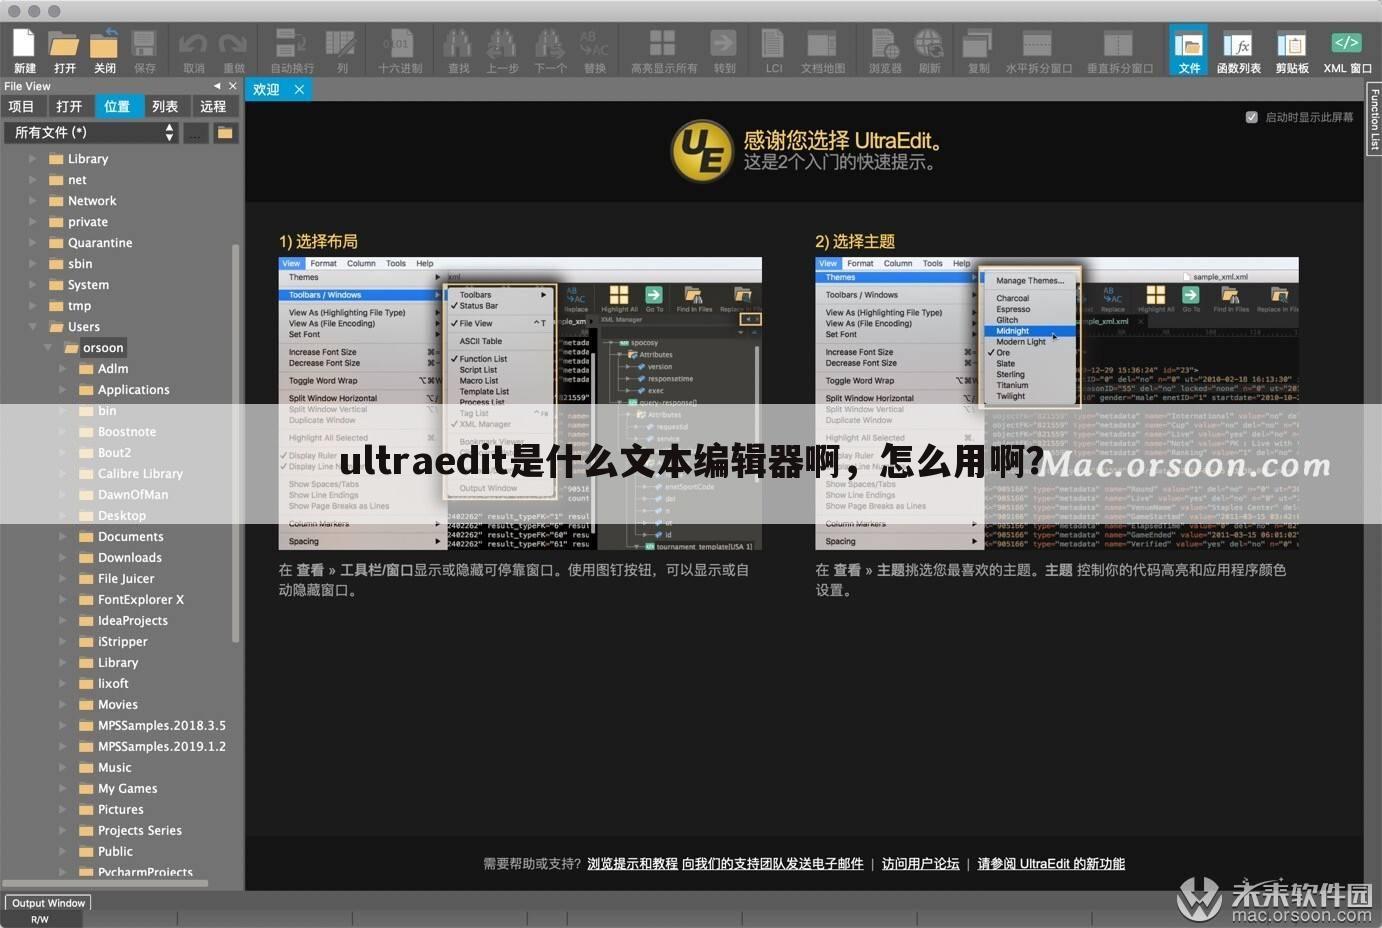
Task: Open the 函数列表 function list icon
Action: click(x=1238, y=50)
